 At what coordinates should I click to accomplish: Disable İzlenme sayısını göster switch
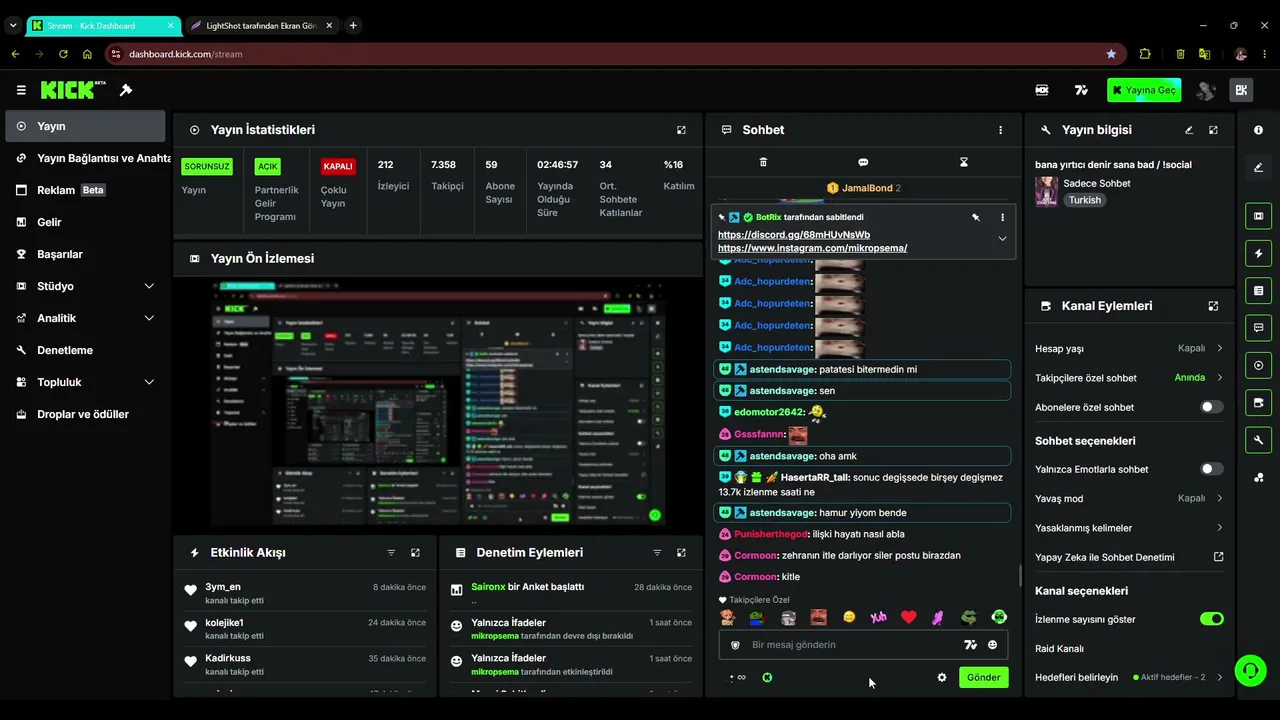coord(1211,619)
